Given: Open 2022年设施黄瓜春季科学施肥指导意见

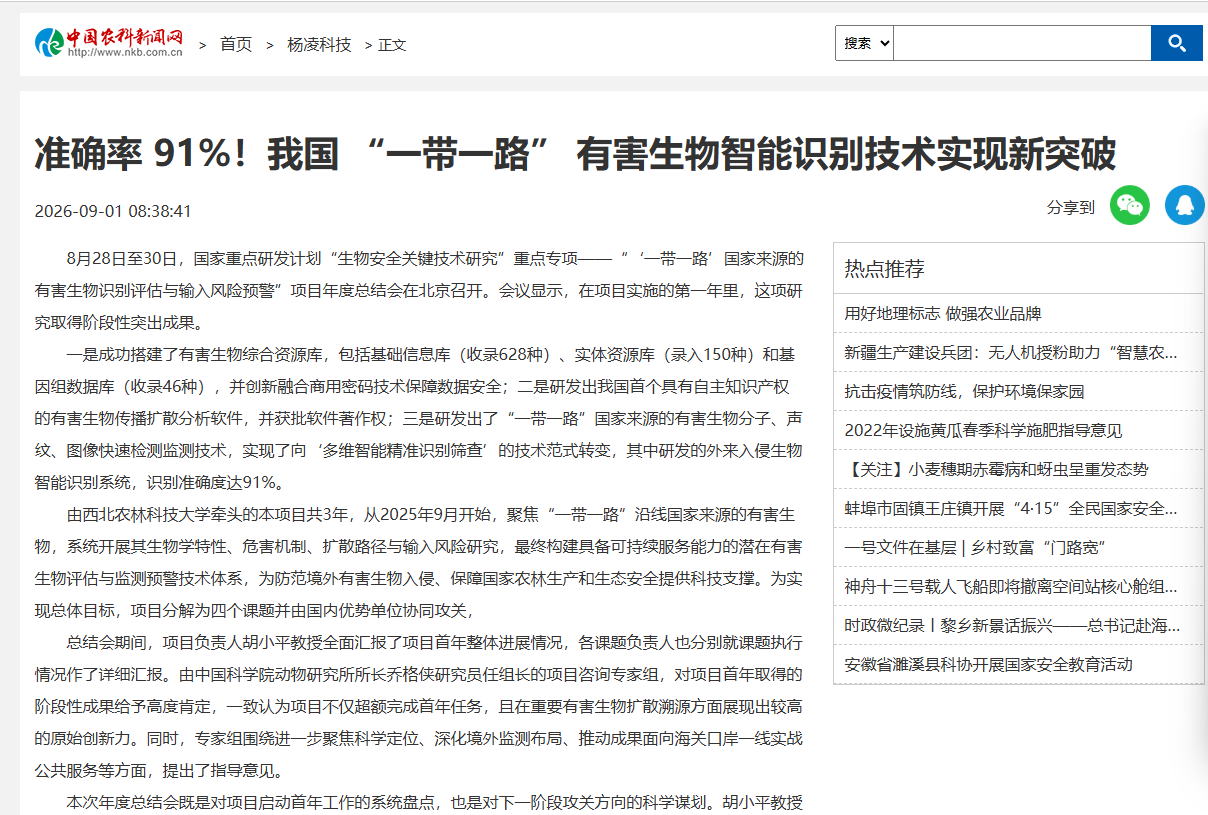Looking at the screenshot, I should pyautogui.click(x=983, y=431).
